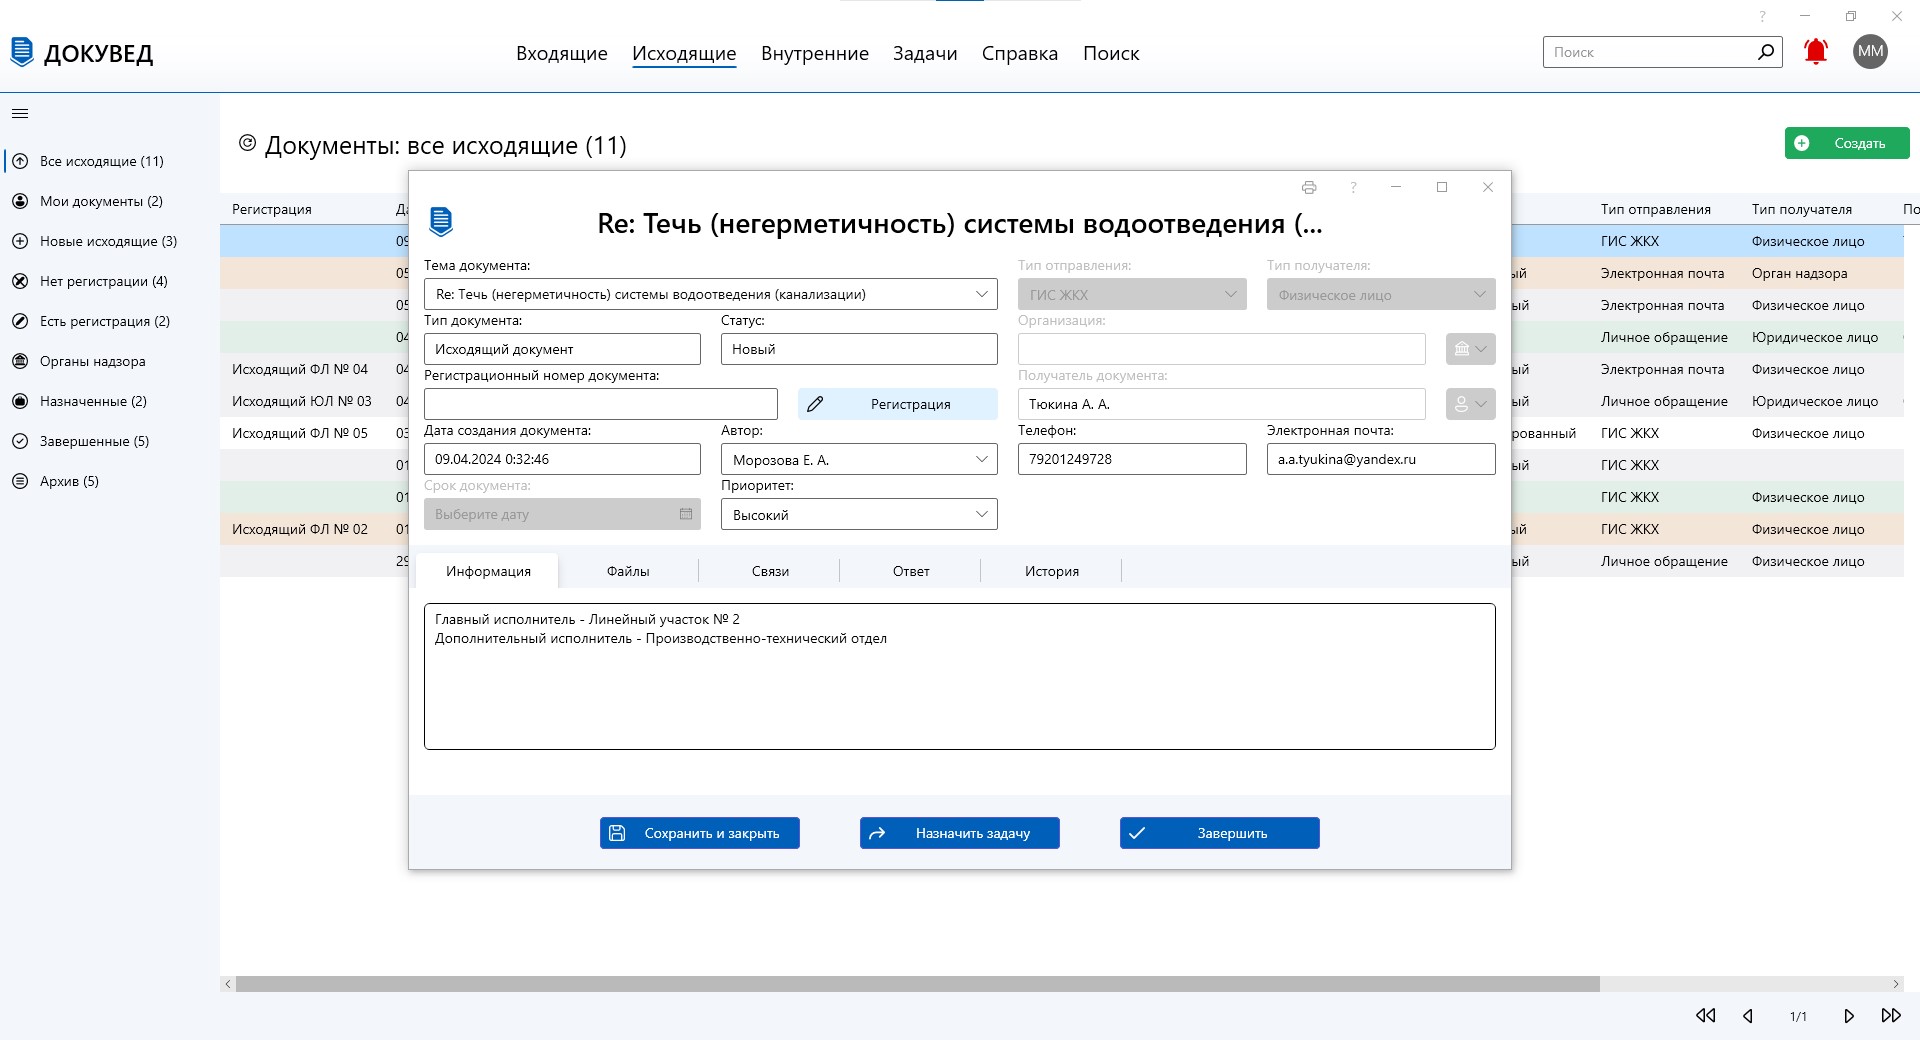1920x1040 pixels.
Task: Click the recipient person picker icon
Action: pyautogui.click(x=1470, y=404)
